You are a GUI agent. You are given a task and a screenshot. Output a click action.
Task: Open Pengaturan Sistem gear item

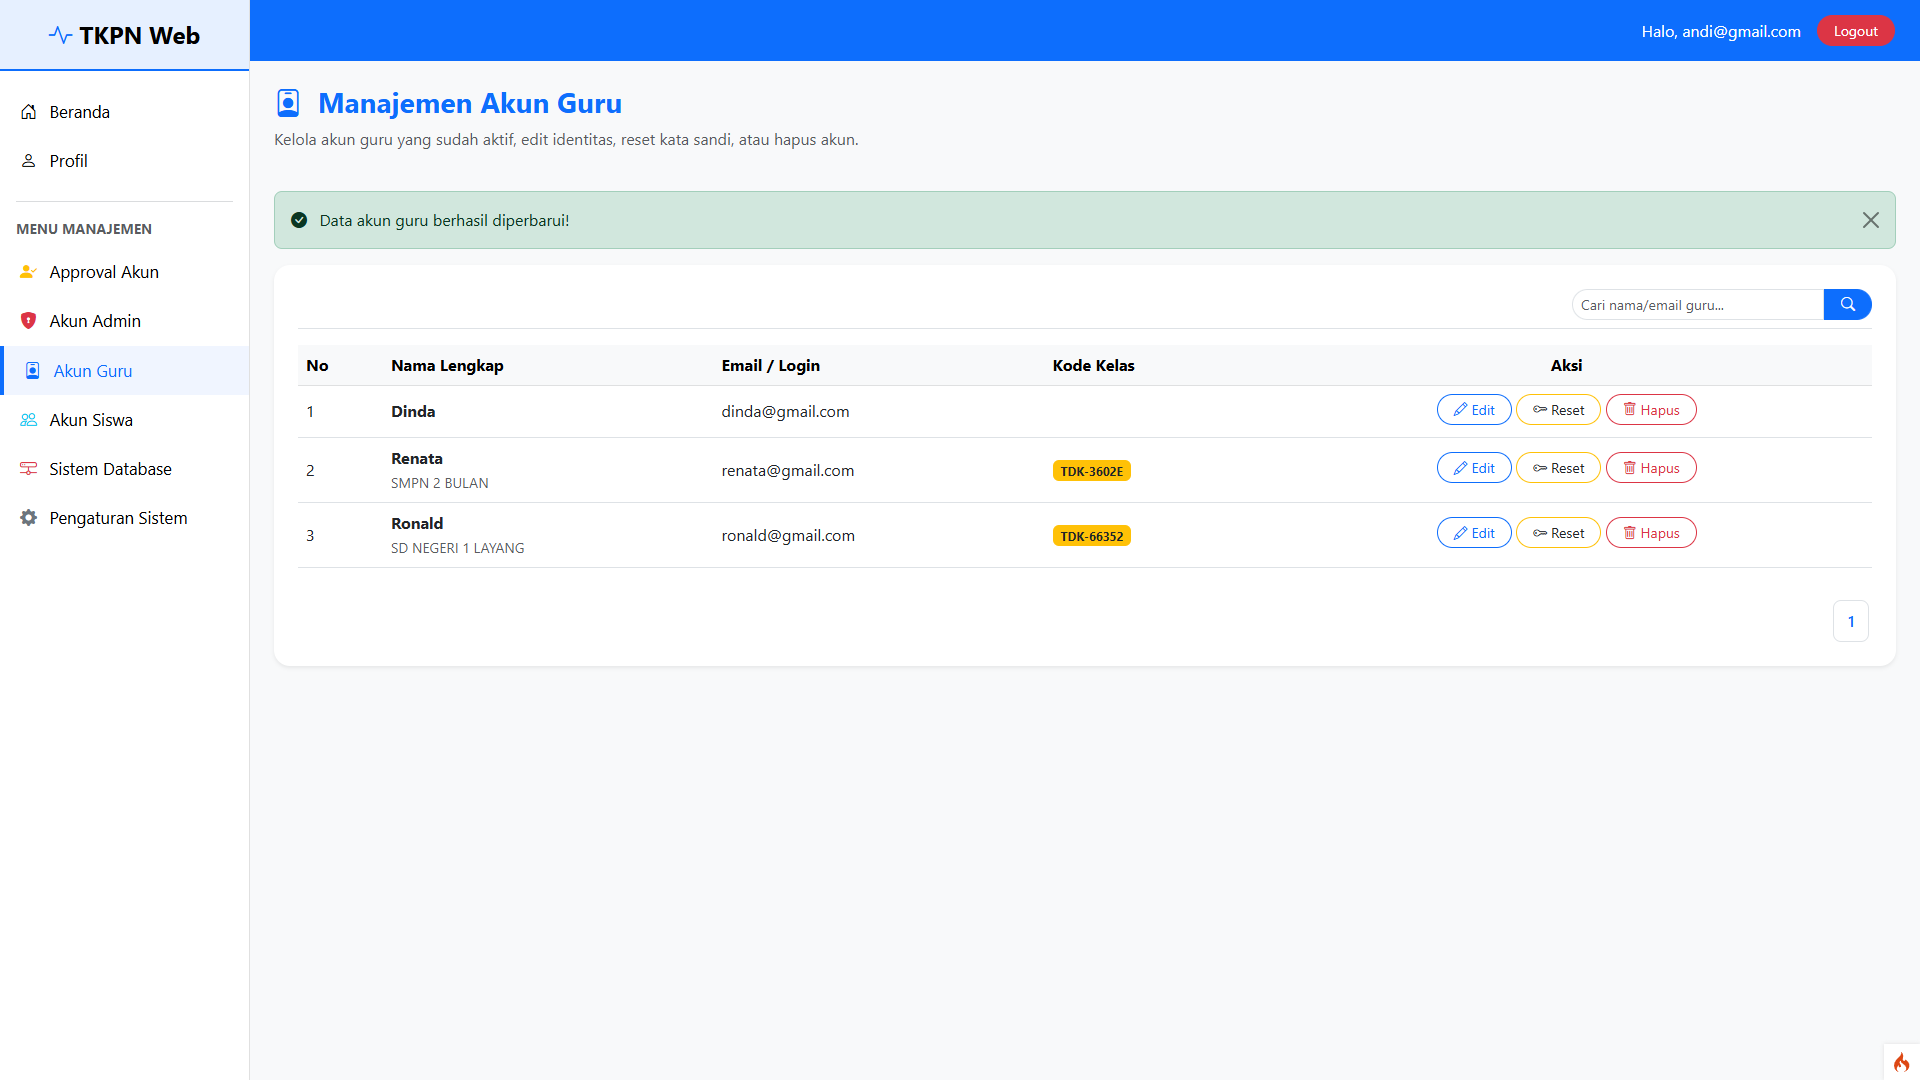(118, 518)
